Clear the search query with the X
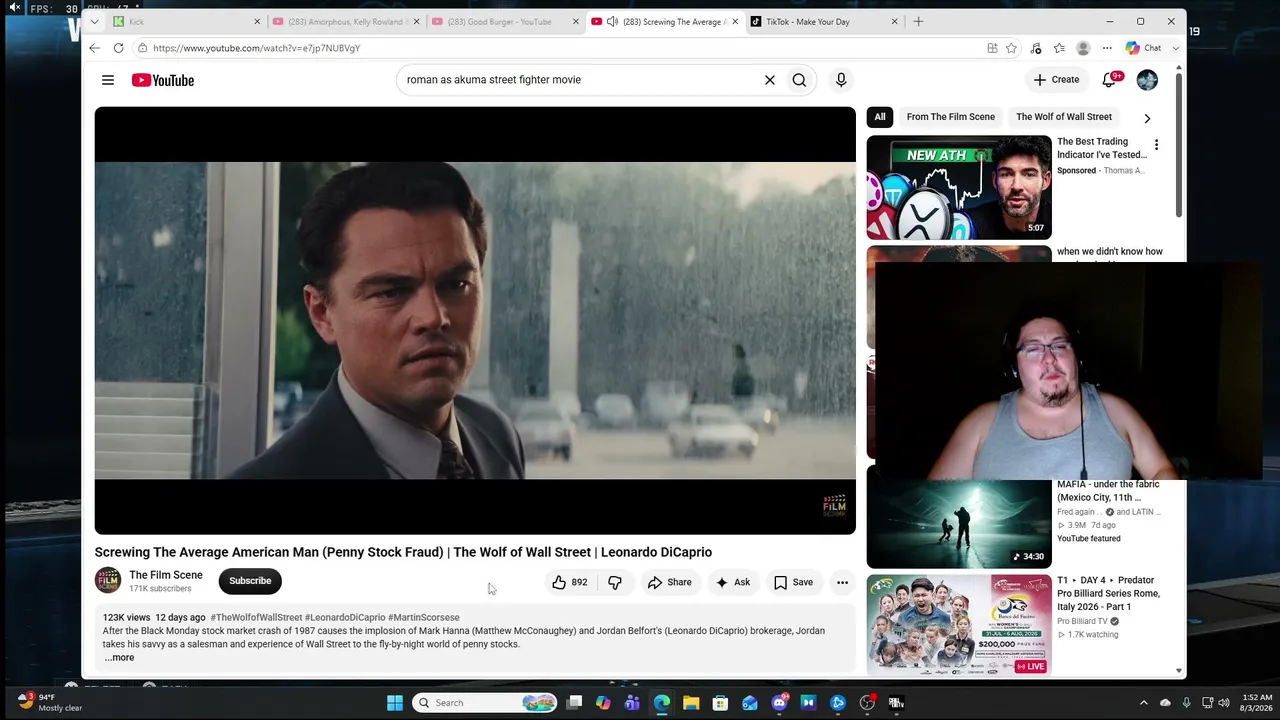Screen dimensions: 1280x720 coord(770,80)
